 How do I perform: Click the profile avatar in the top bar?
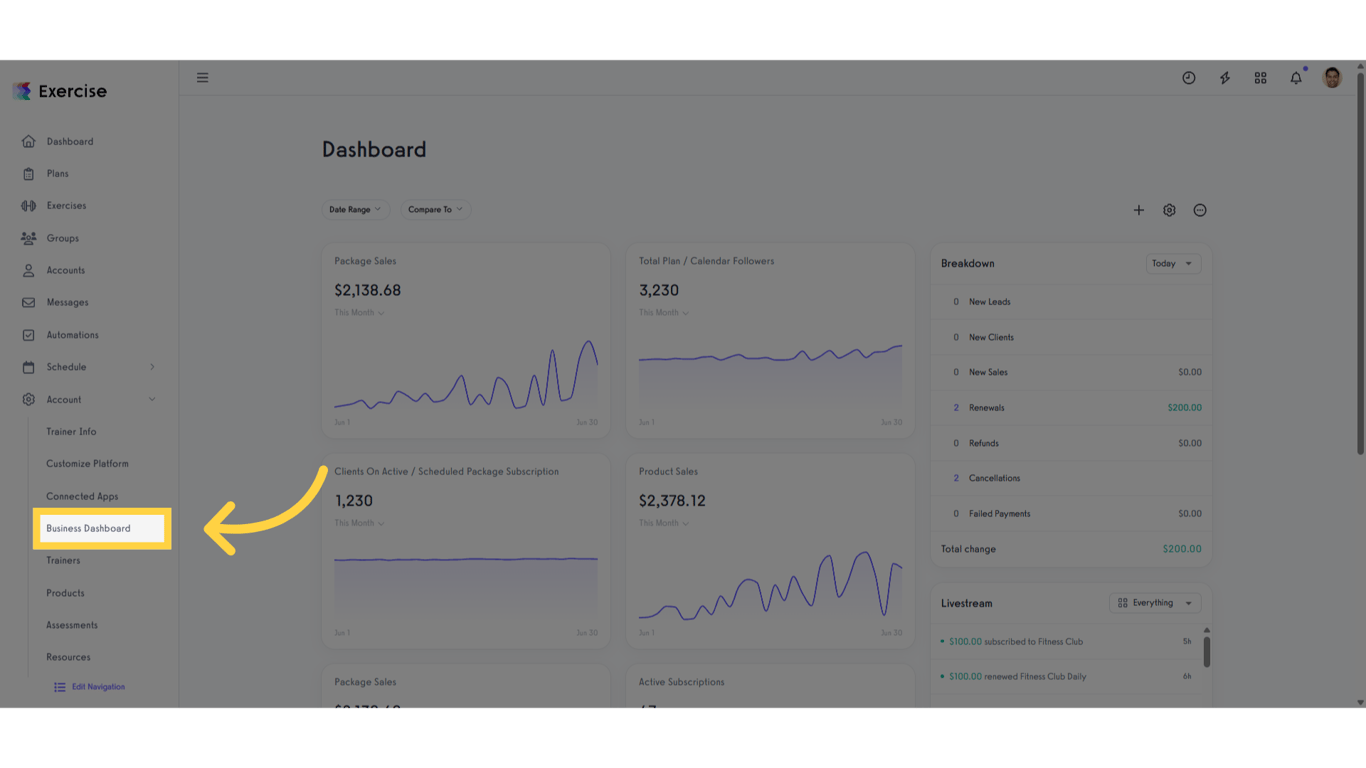(1332, 77)
